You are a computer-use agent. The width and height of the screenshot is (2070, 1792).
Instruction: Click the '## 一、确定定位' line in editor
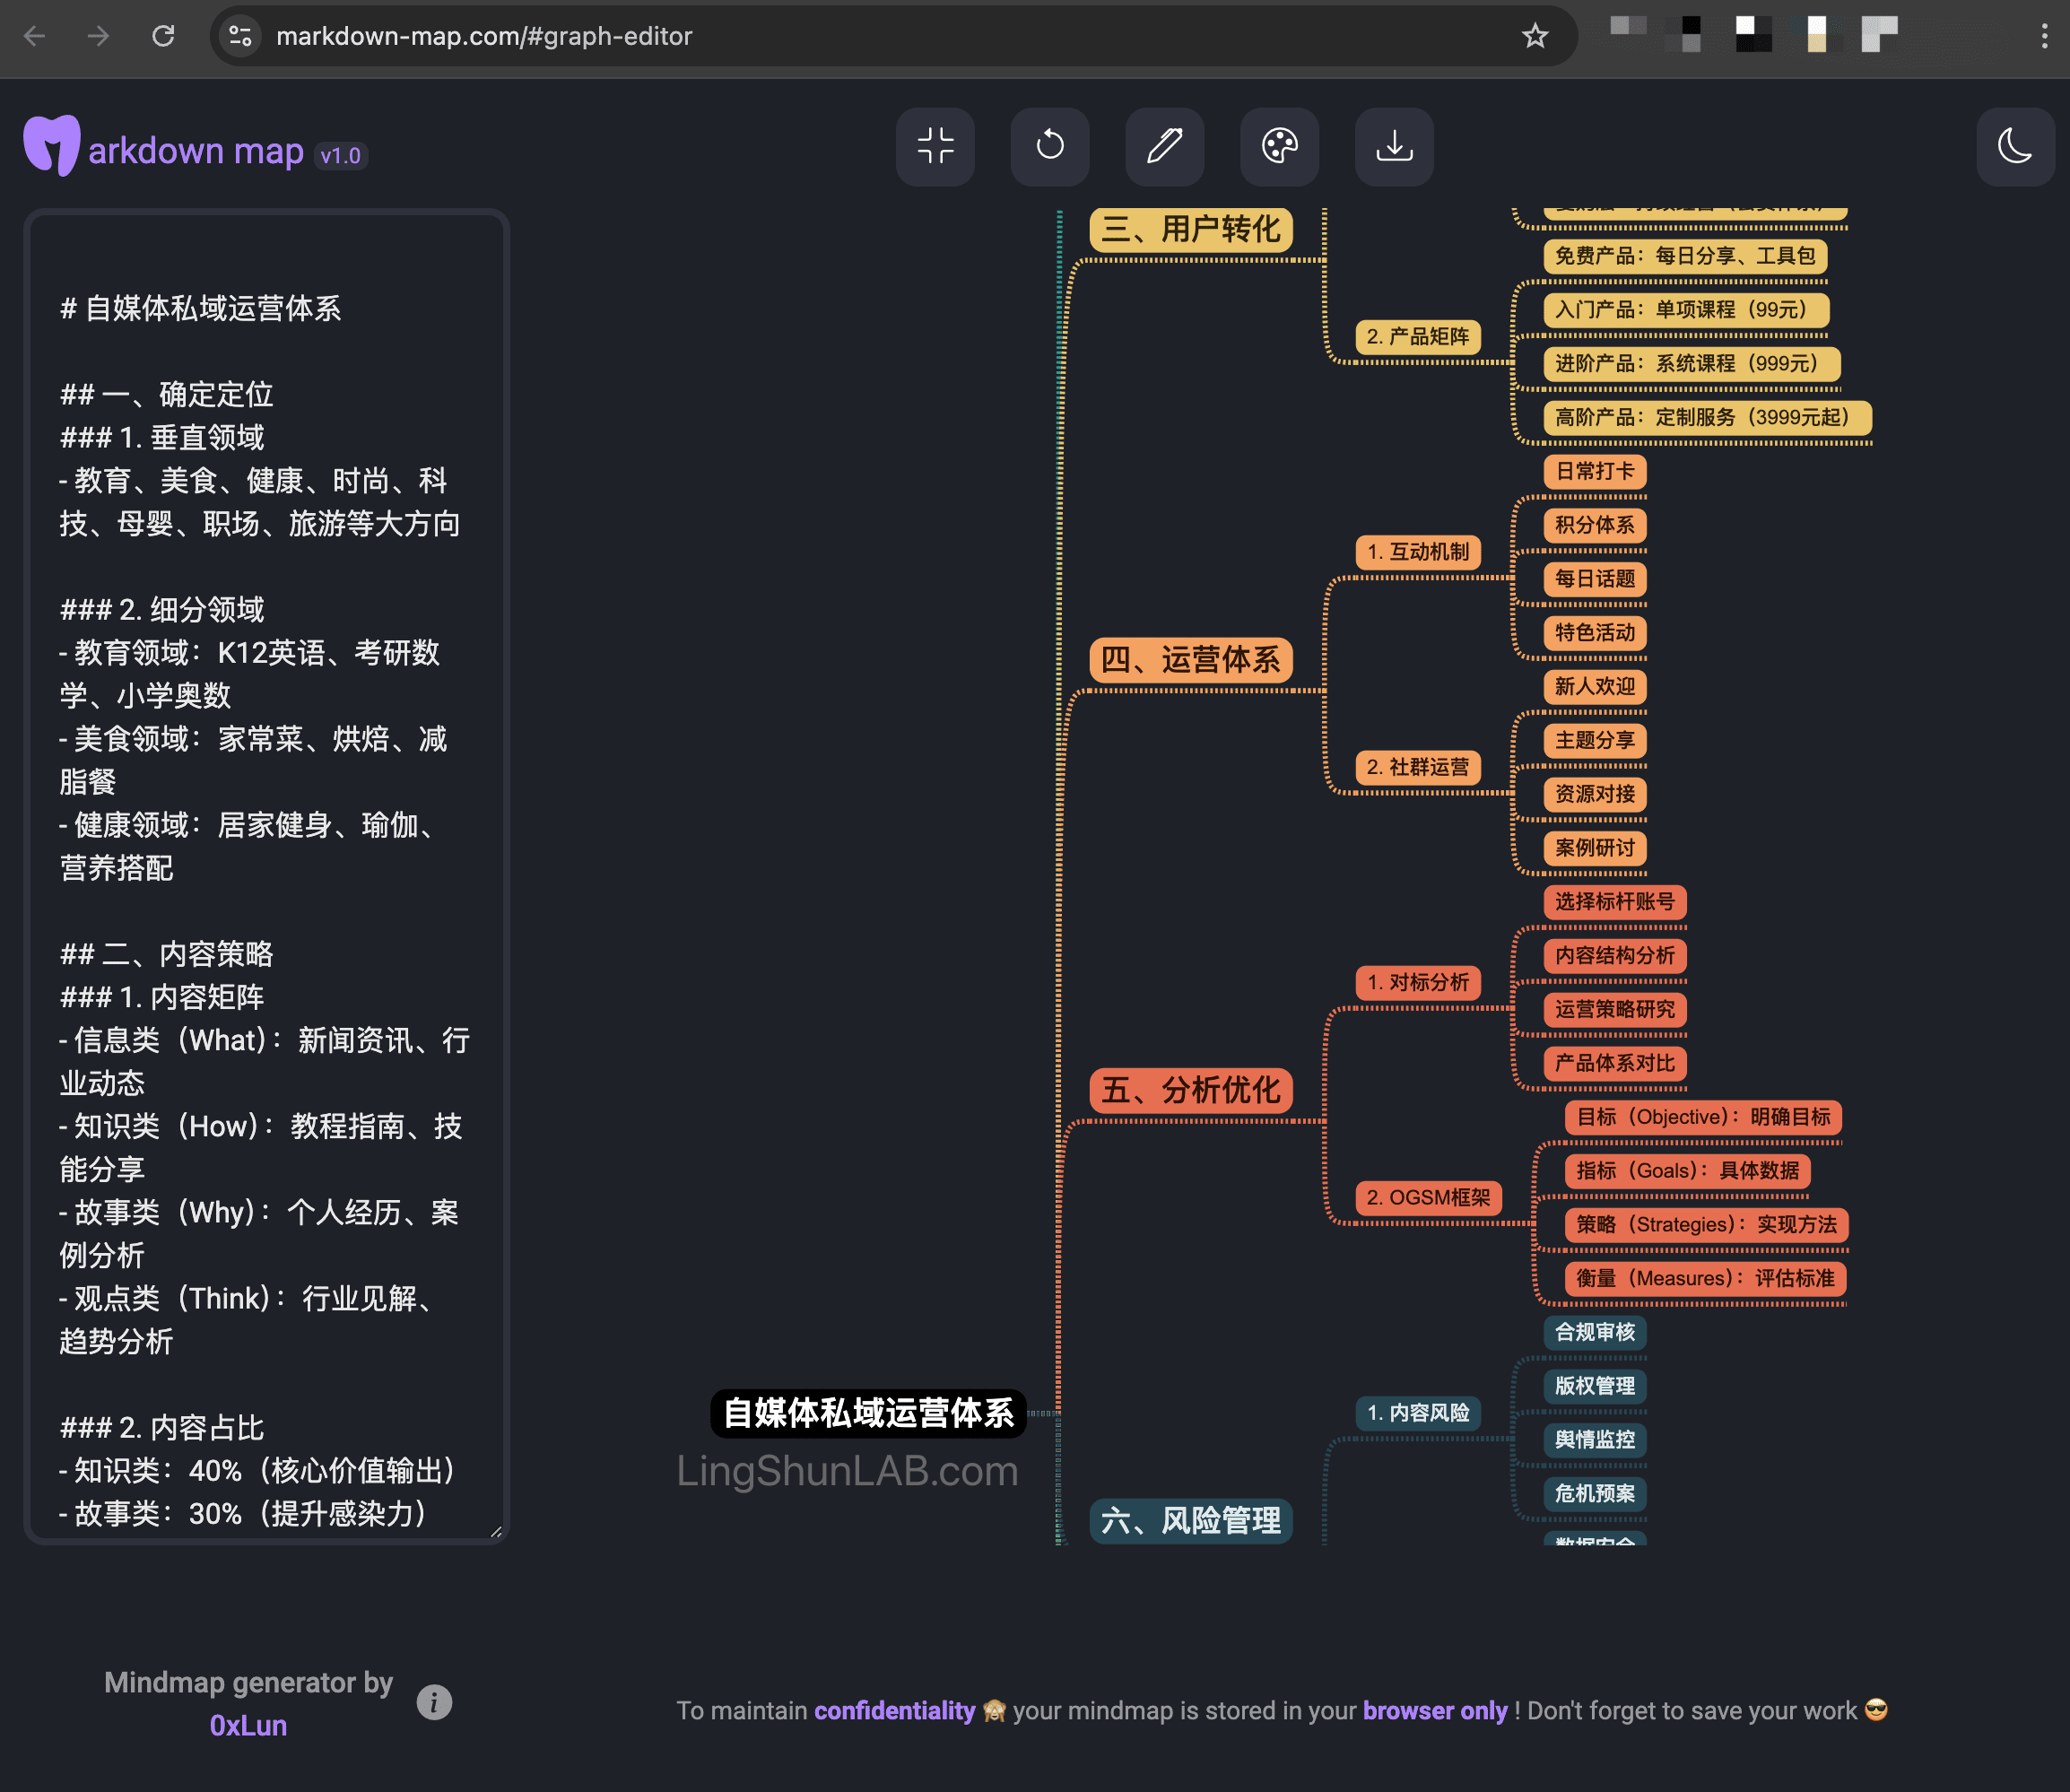click(166, 394)
